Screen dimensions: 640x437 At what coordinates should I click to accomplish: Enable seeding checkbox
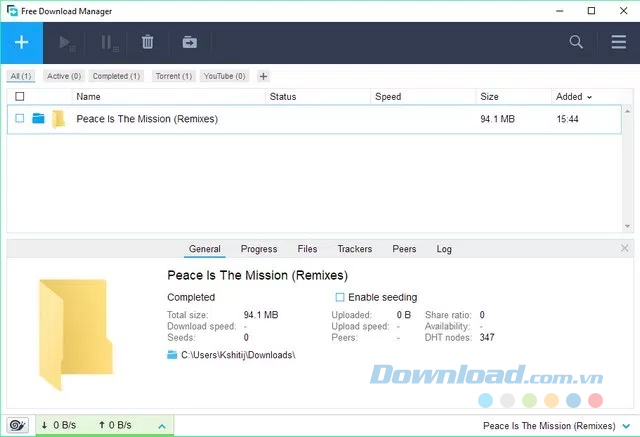(x=340, y=297)
